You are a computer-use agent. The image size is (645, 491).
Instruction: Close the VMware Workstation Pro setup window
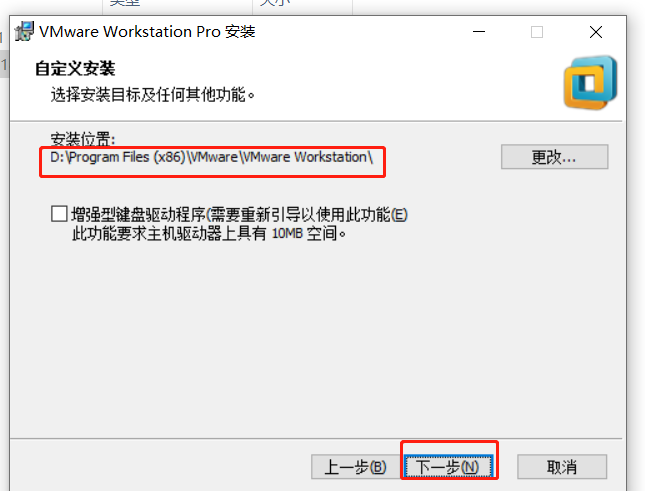click(x=596, y=32)
